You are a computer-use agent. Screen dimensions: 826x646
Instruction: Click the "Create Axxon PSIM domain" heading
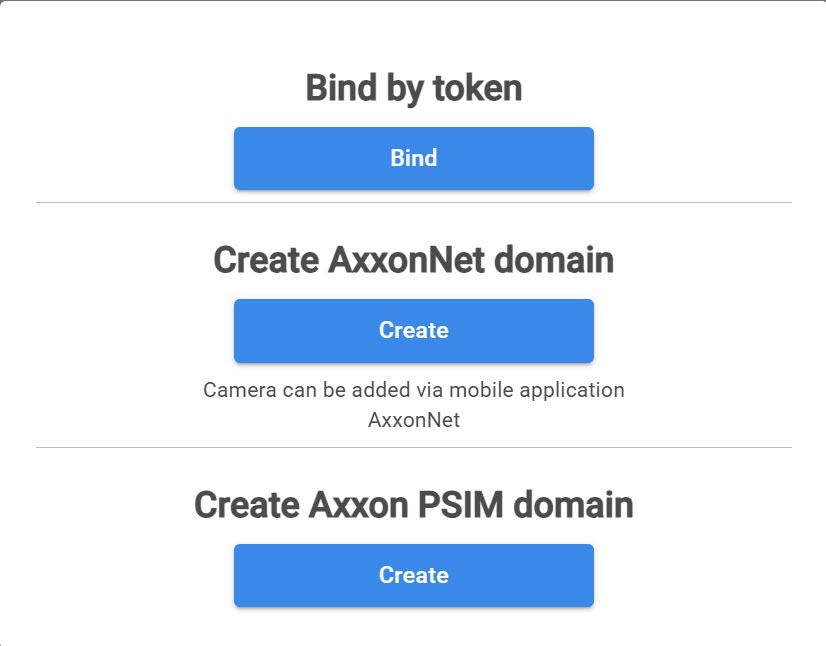pos(413,505)
